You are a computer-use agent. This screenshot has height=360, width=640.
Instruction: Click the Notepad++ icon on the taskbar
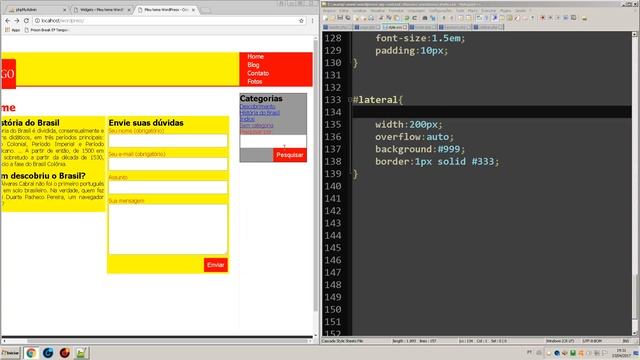81,353
